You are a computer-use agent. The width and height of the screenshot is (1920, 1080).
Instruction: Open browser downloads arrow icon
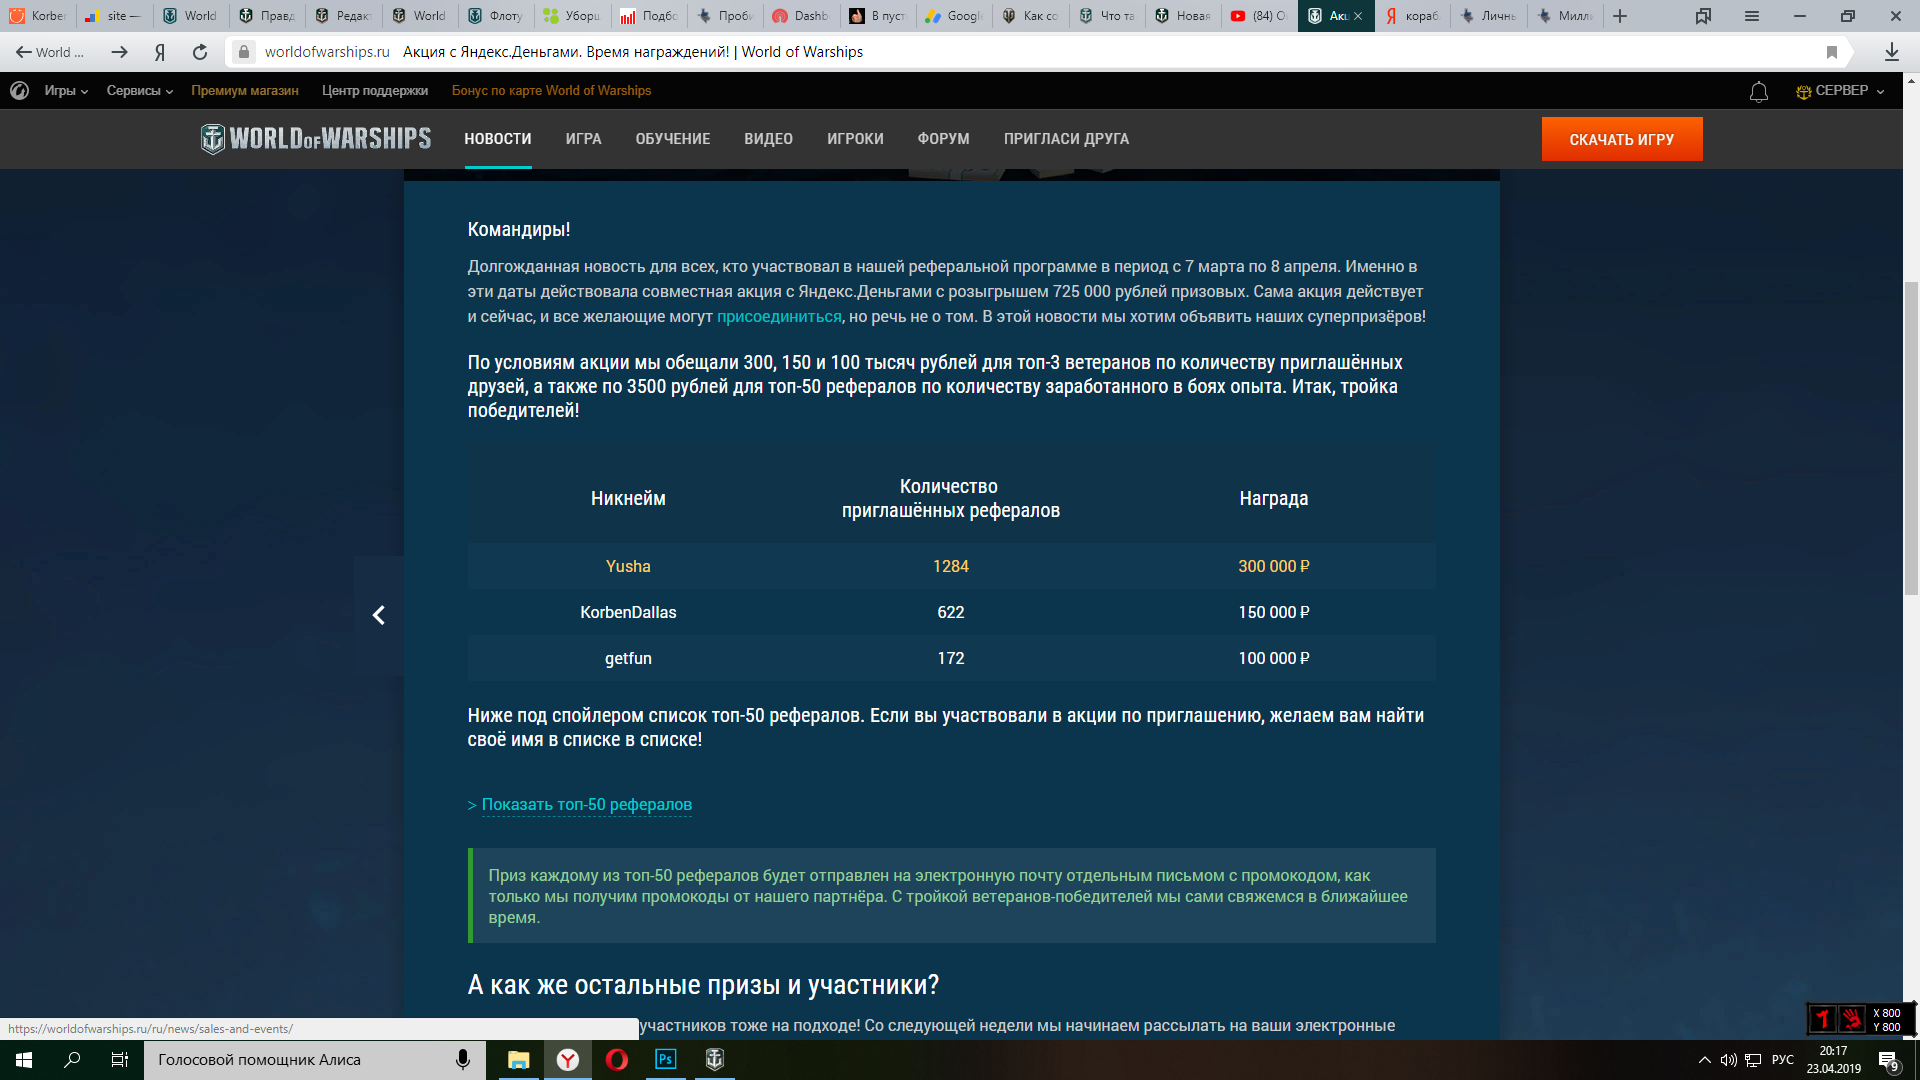(x=1892, y=52)
